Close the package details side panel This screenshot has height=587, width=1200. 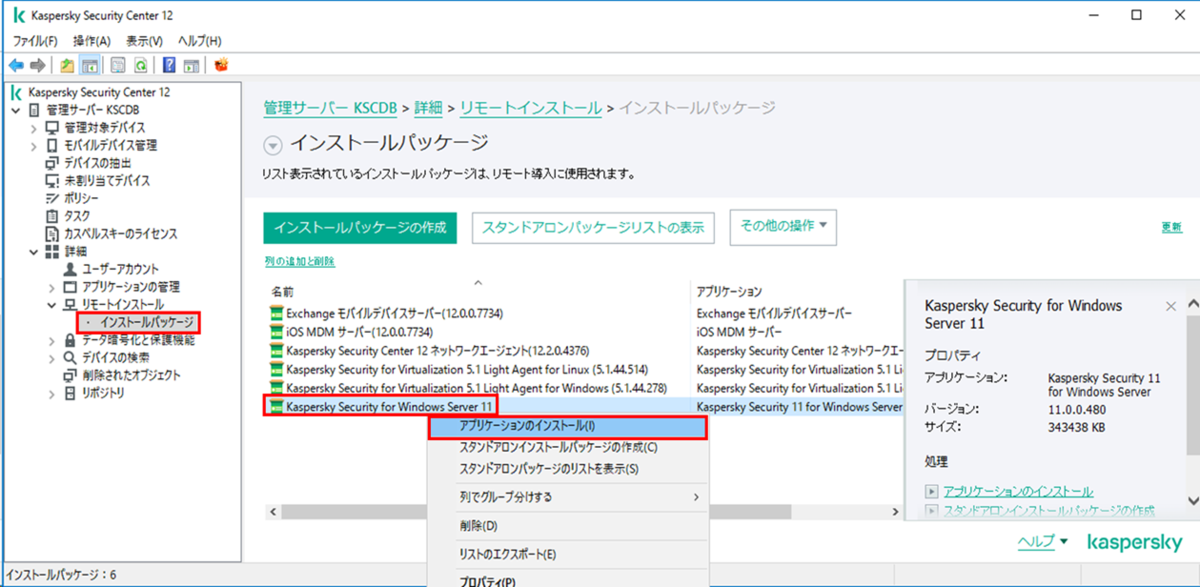coord(1171,306)
